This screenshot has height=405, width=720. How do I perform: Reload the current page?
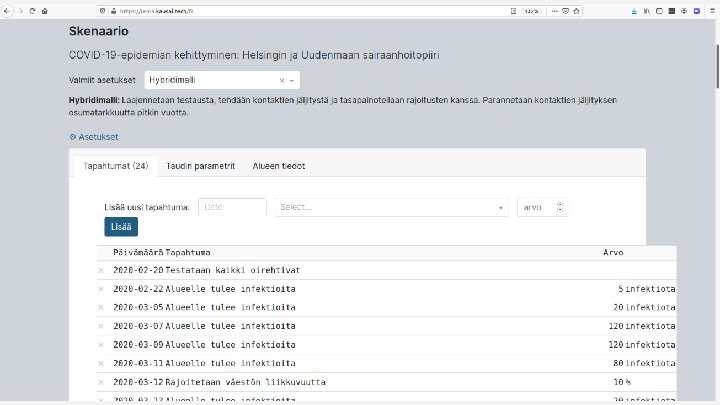point(32,11)
